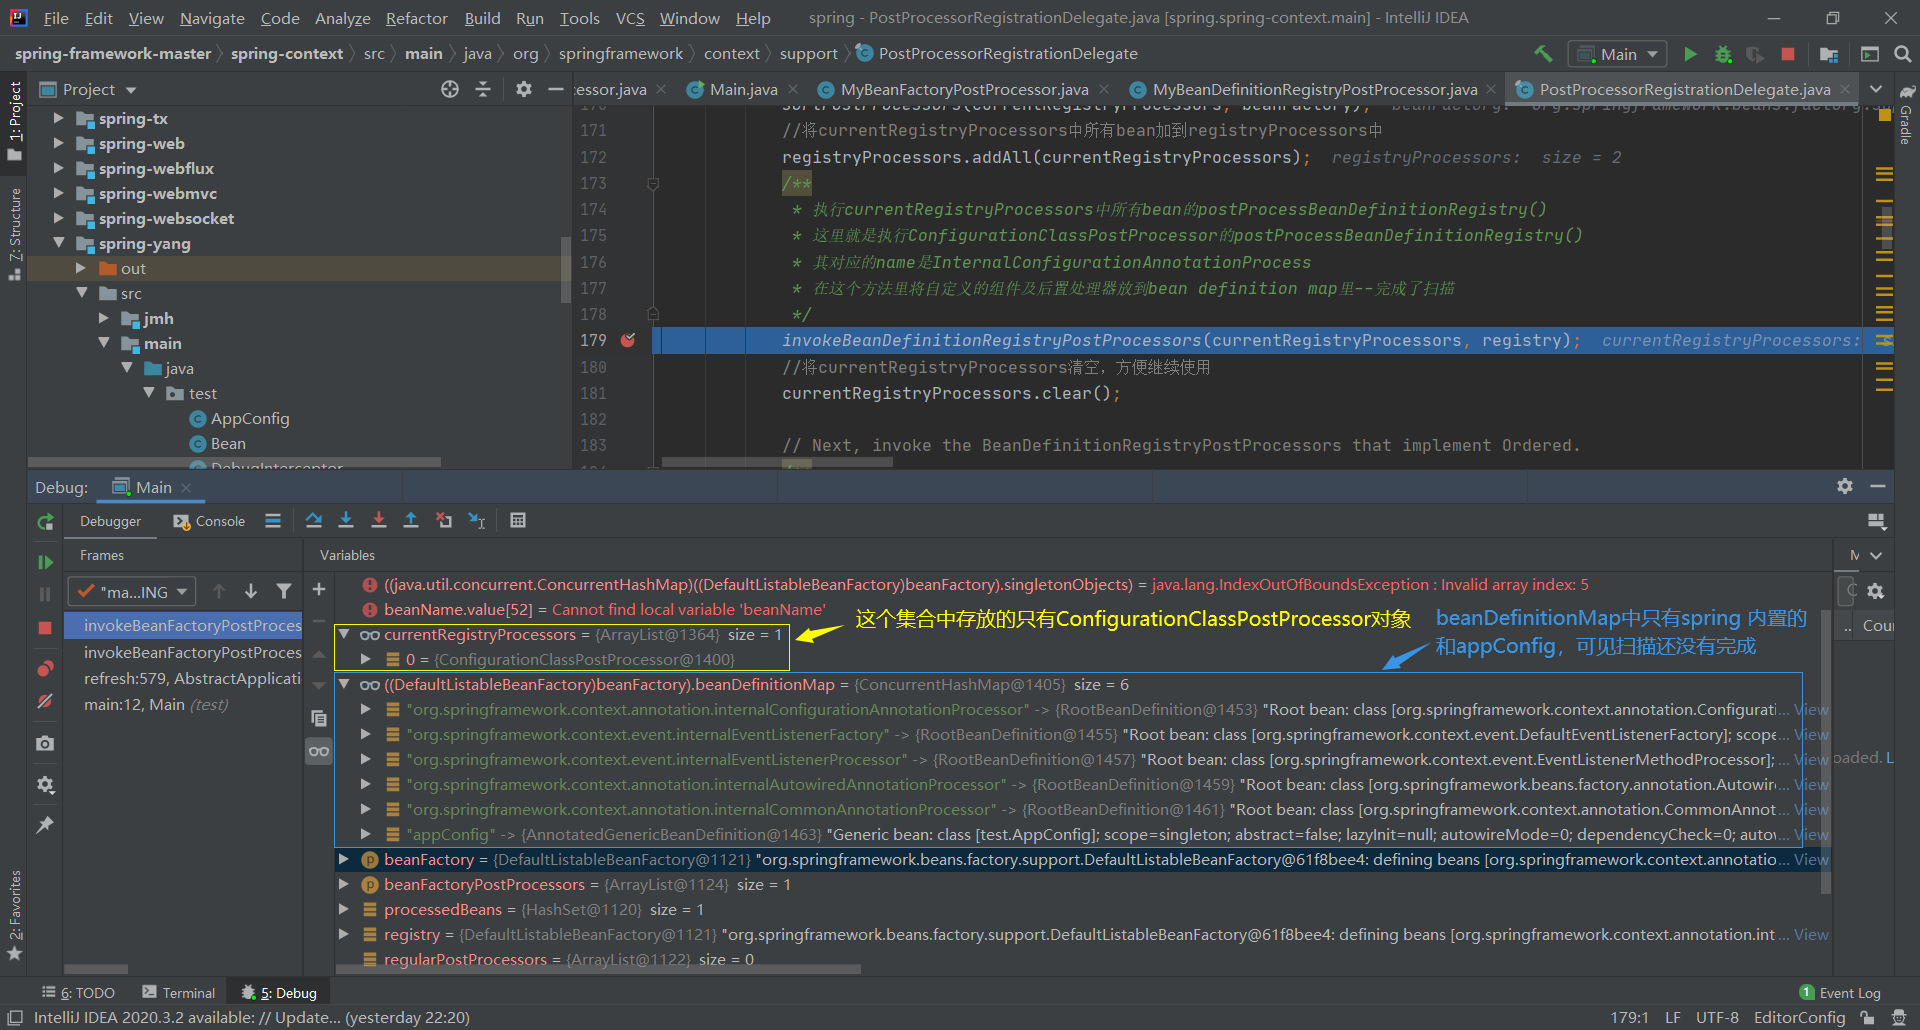Click the Step Into blue down-arrow icon
The height and width of the screenshot is (1030, 1920).
346,520
